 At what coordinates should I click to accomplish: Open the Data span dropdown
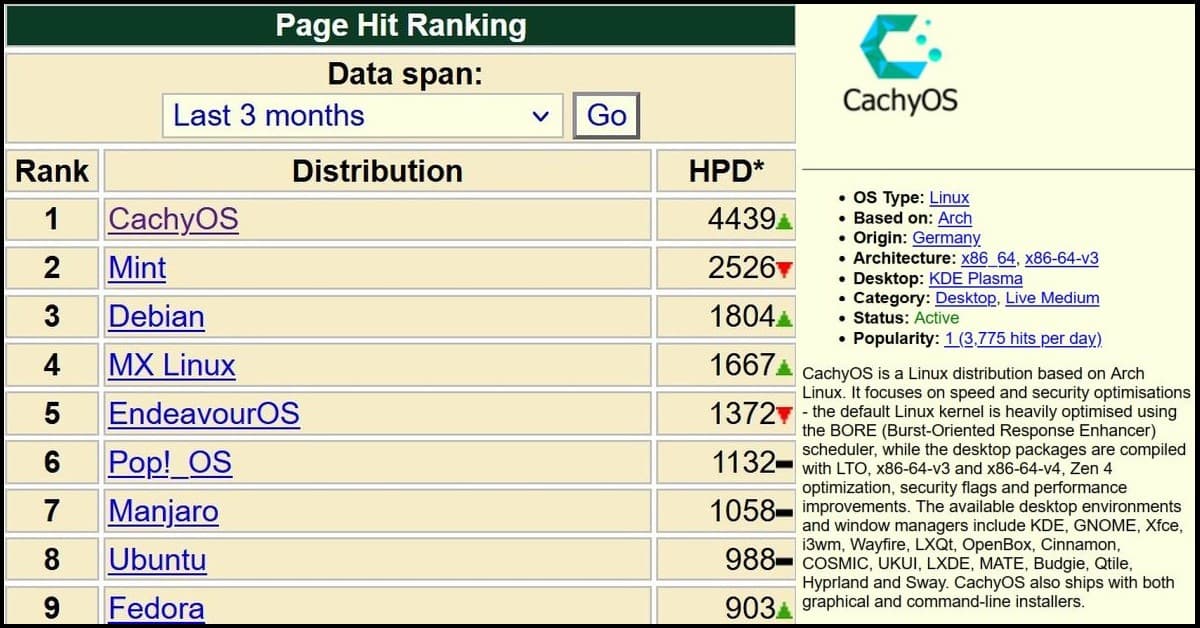pyautogui.click(x=362, y=116)
